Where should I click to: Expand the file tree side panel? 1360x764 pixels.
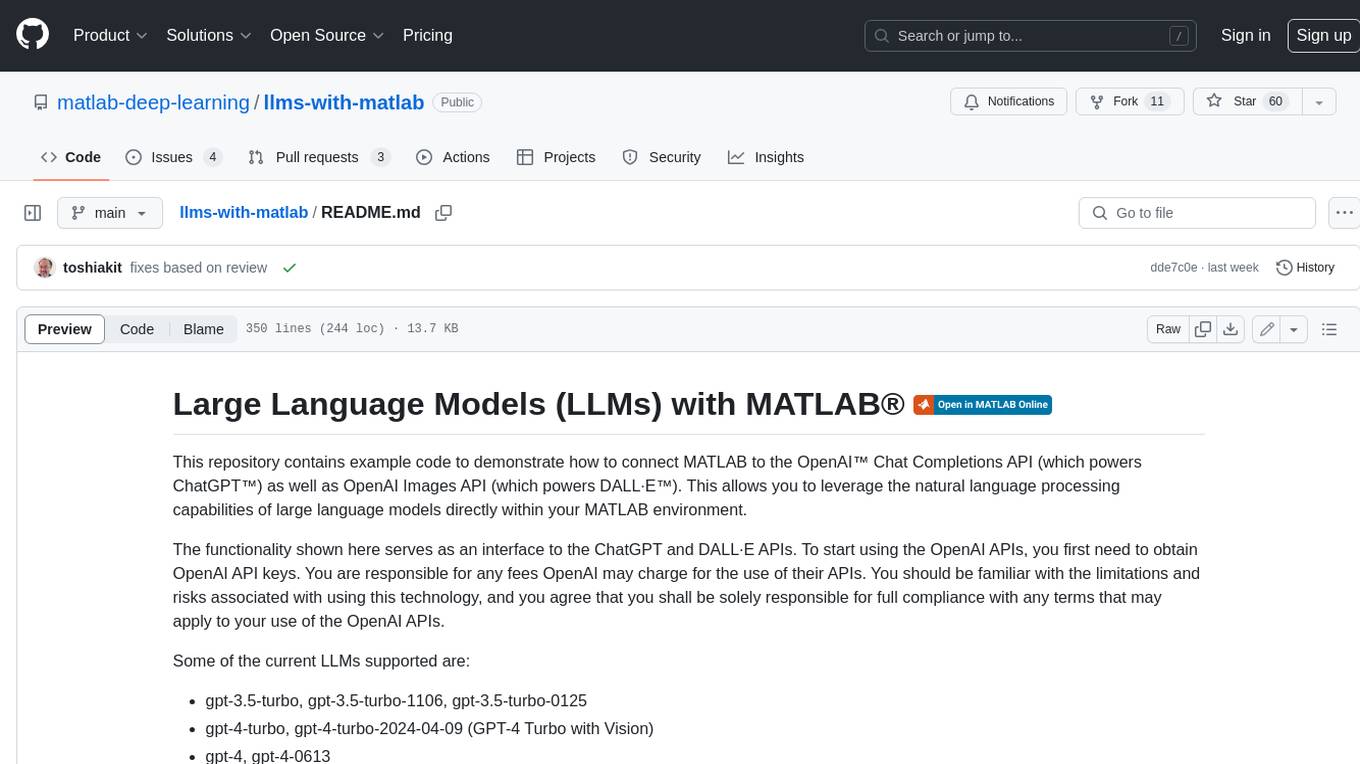click(x=33, y=213)
